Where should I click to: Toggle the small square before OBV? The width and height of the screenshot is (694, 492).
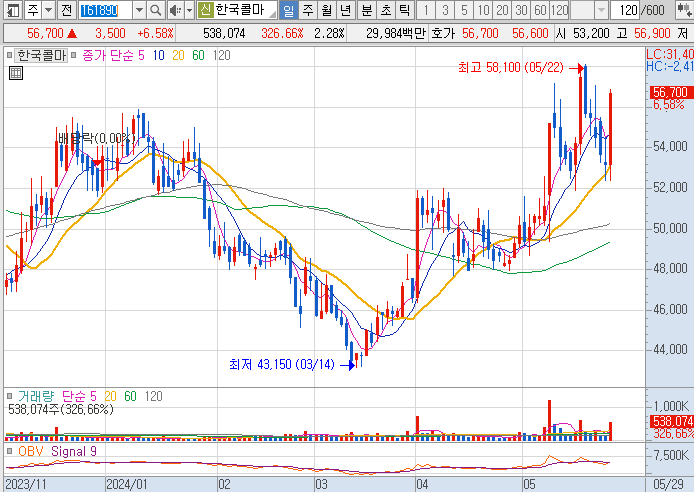(9, 451)
